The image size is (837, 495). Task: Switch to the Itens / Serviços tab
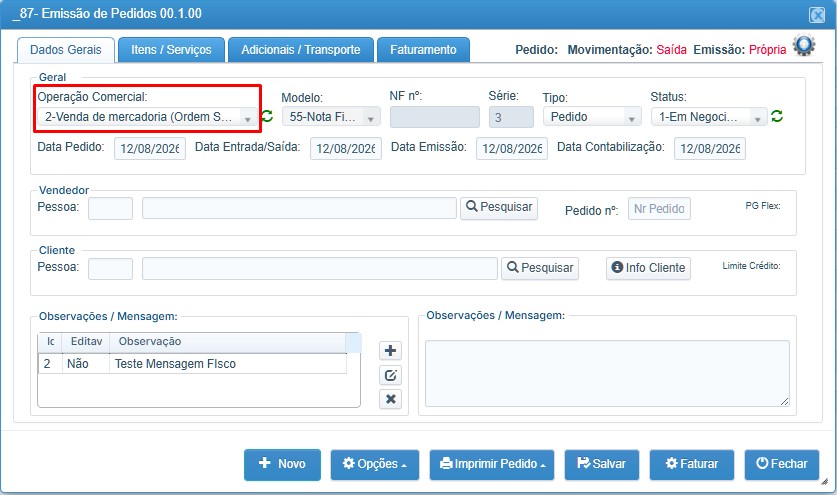[171, 50]
